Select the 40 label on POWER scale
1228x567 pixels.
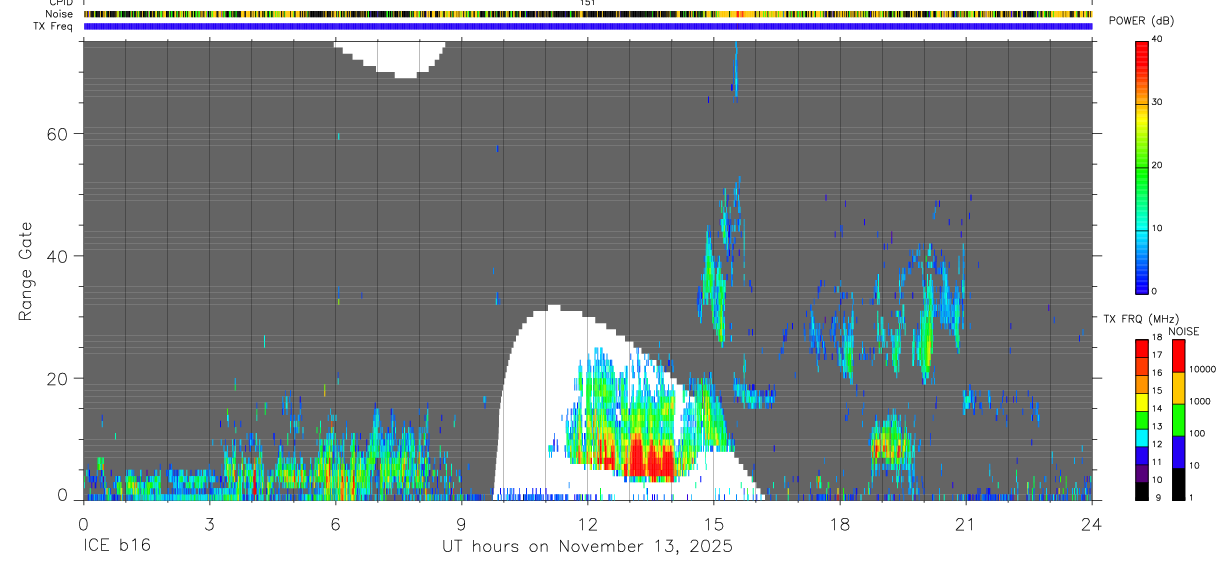1157,39
